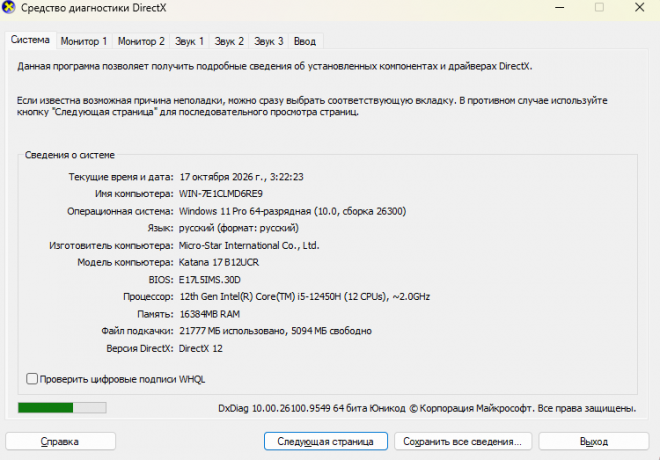Click Micro-Star International Co., Ltd. text

point(249,245)
